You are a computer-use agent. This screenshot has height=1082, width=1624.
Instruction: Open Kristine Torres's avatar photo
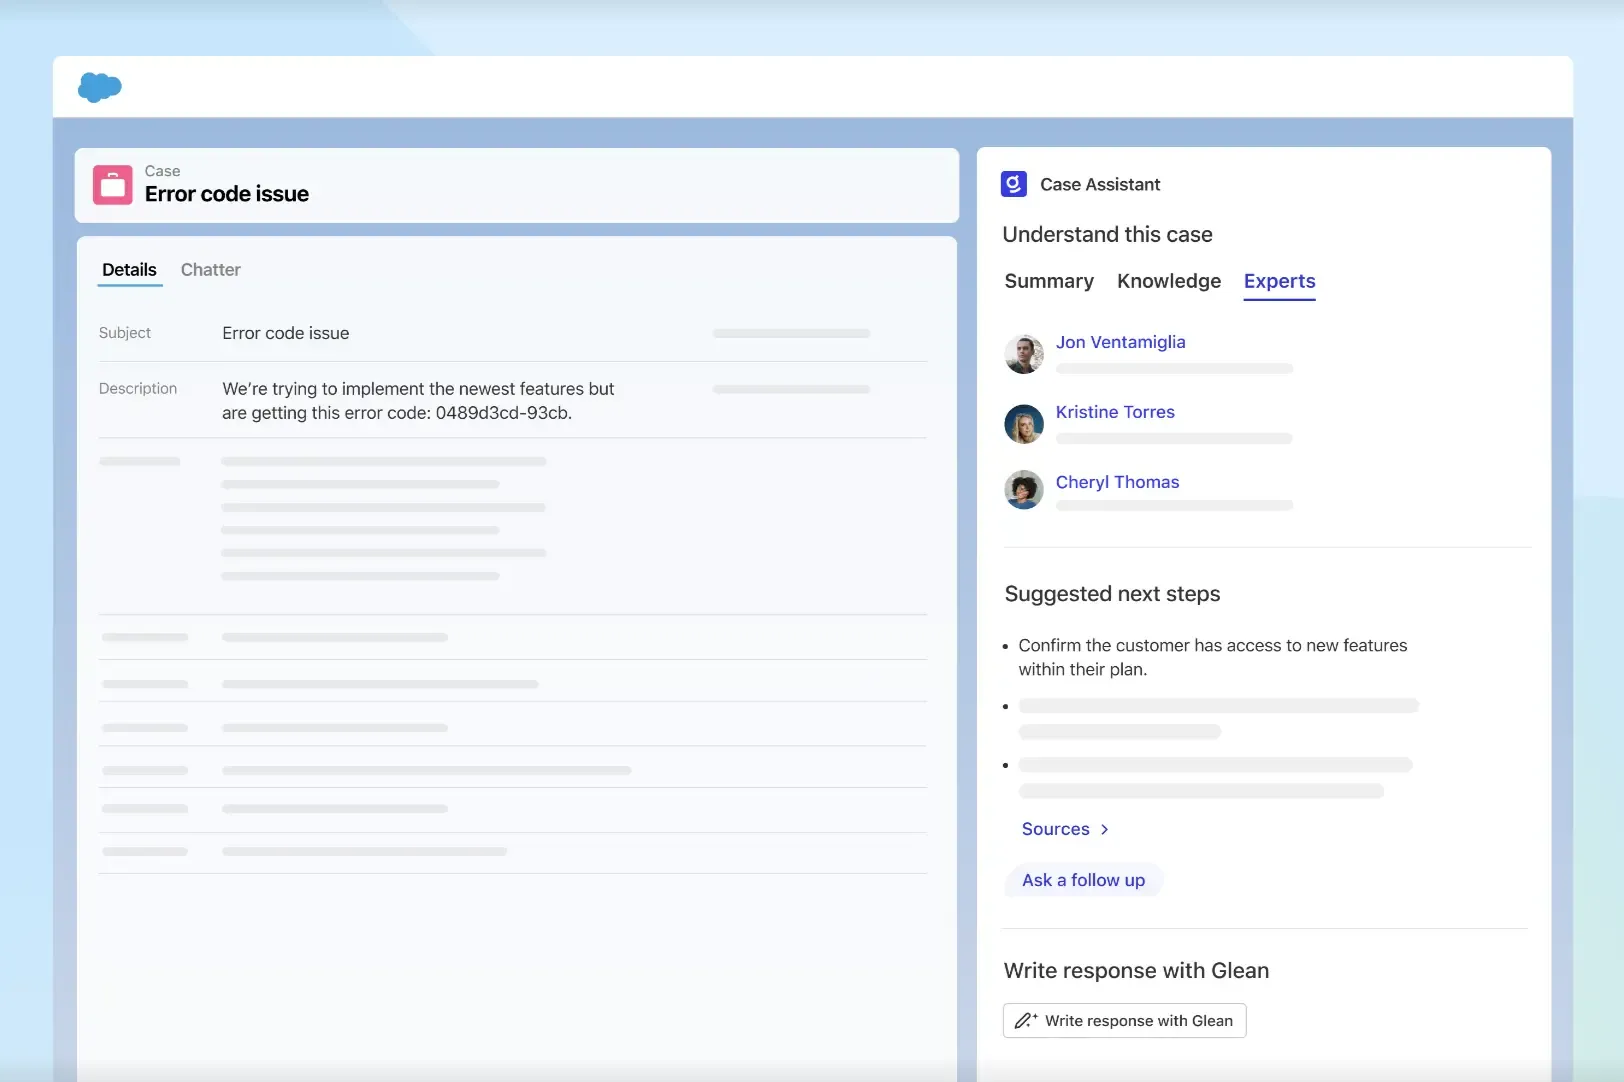coord(1024,424)
